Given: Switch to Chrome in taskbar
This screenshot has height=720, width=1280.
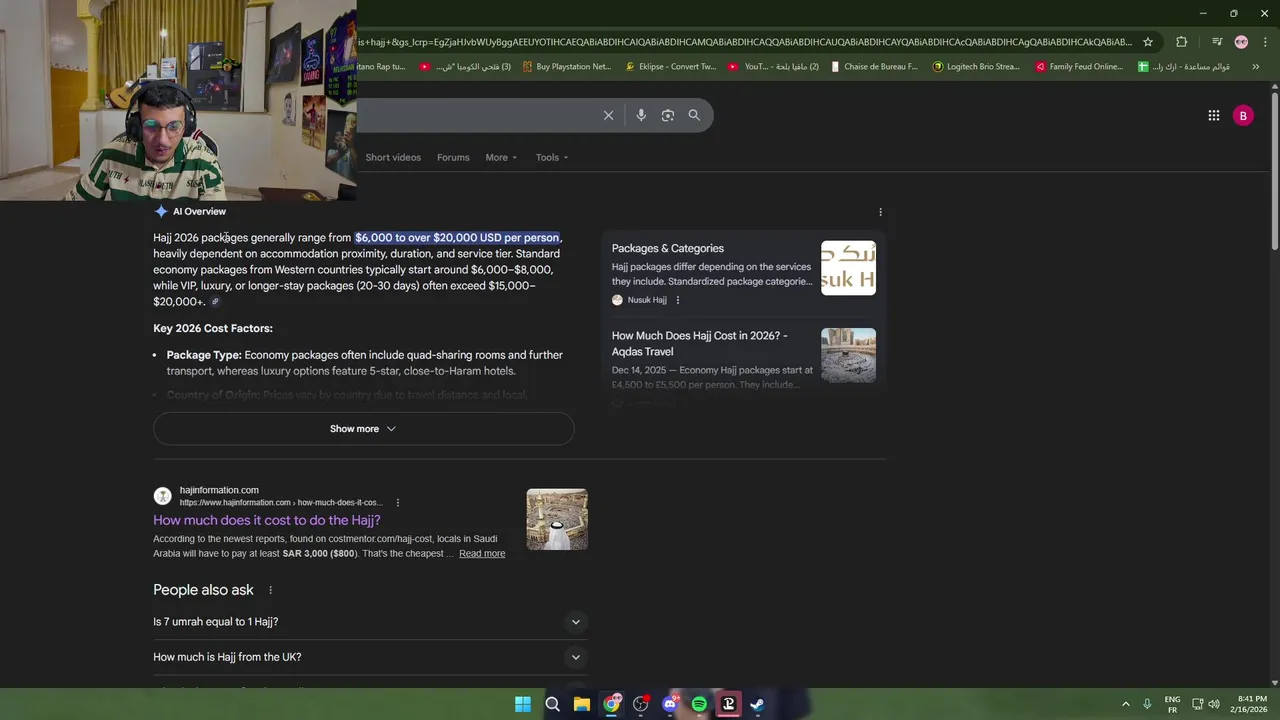Looking at the screenshot, I should click(x=611, y=704).
